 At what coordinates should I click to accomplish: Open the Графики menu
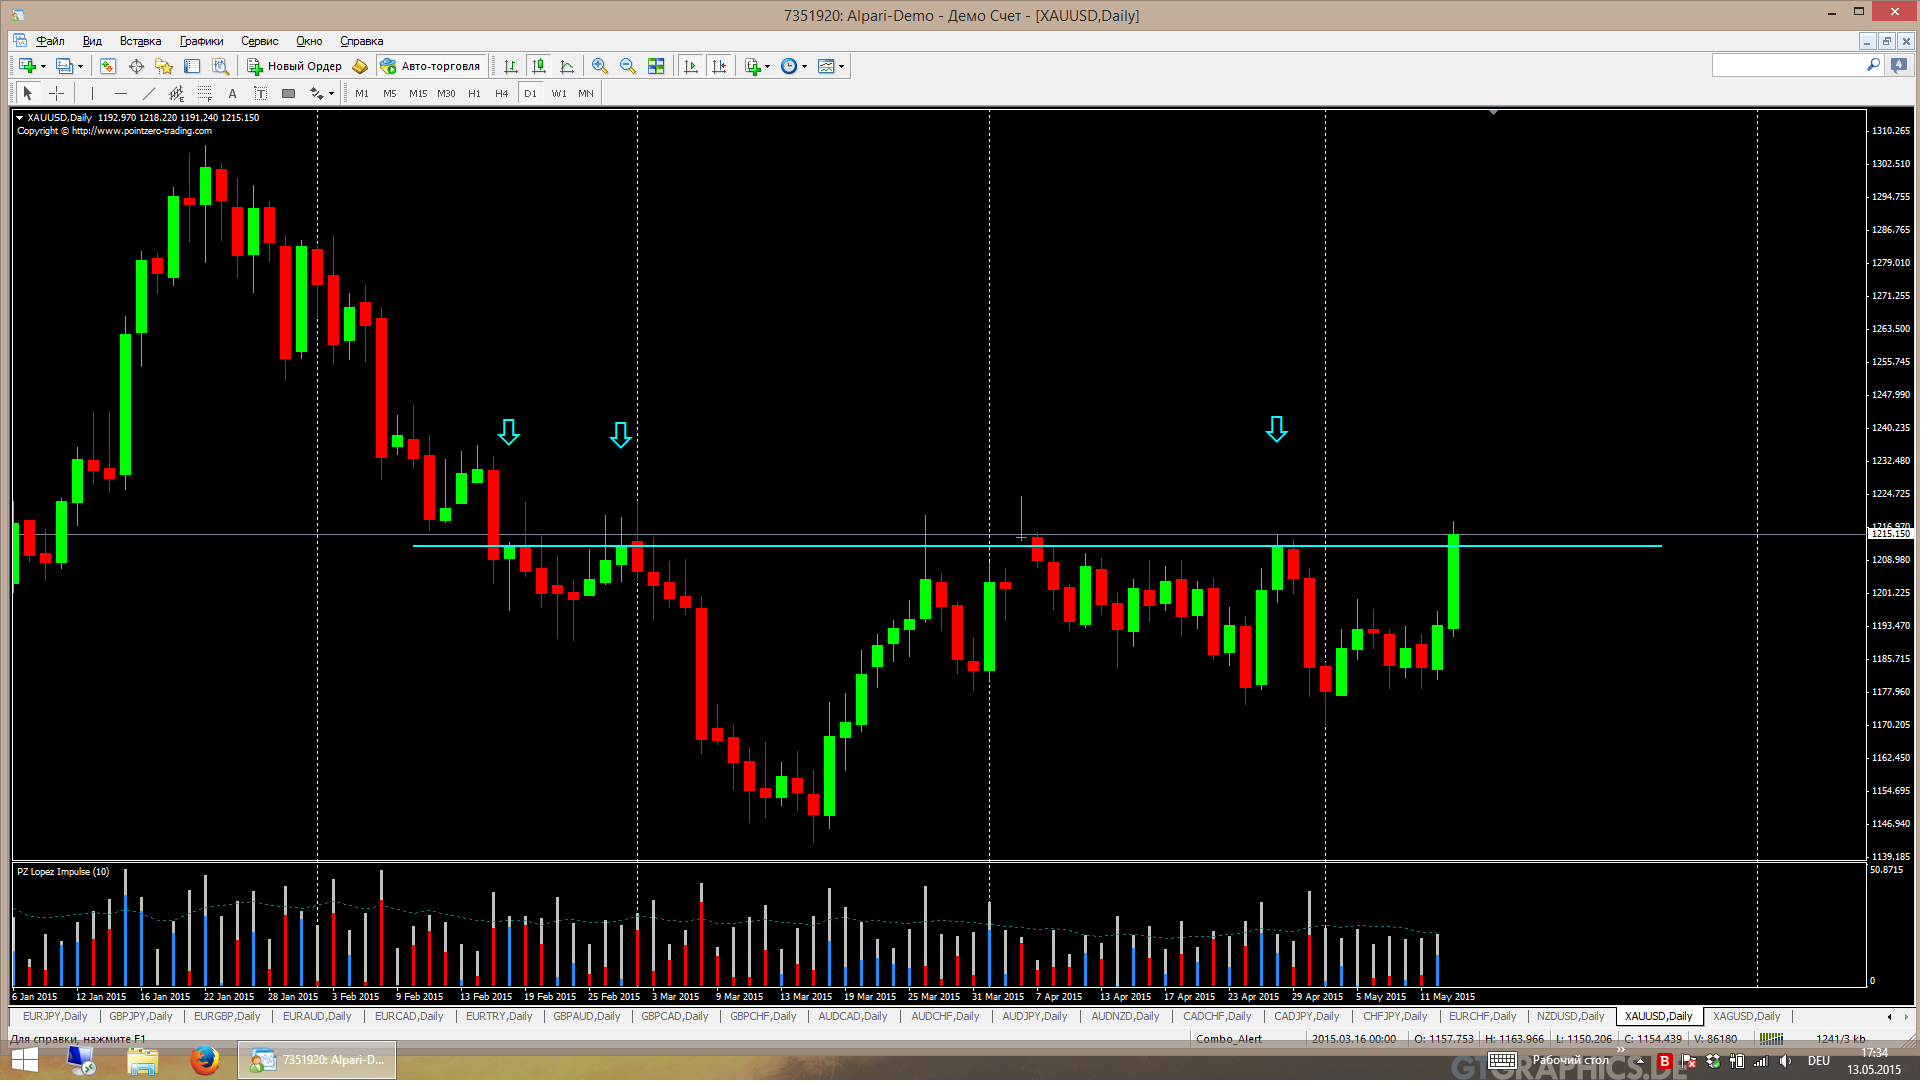click(x=201, y=41)
